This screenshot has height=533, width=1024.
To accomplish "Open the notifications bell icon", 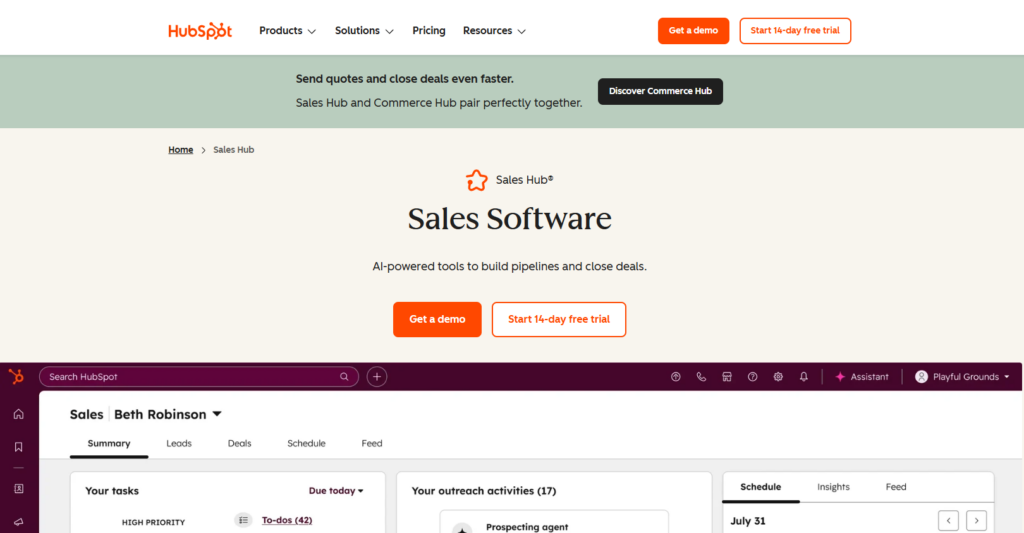I will (x=804, y=377).
